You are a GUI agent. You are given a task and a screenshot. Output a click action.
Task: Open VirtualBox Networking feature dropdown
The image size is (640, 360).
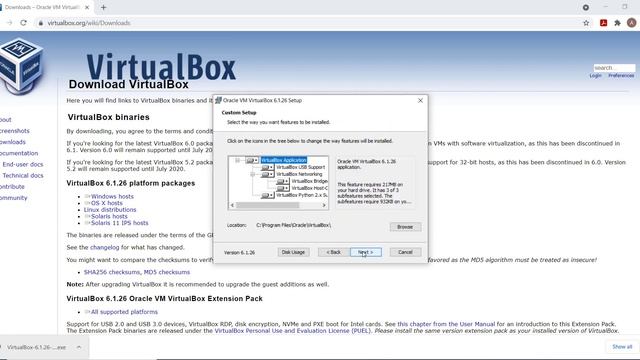[267, 174]
